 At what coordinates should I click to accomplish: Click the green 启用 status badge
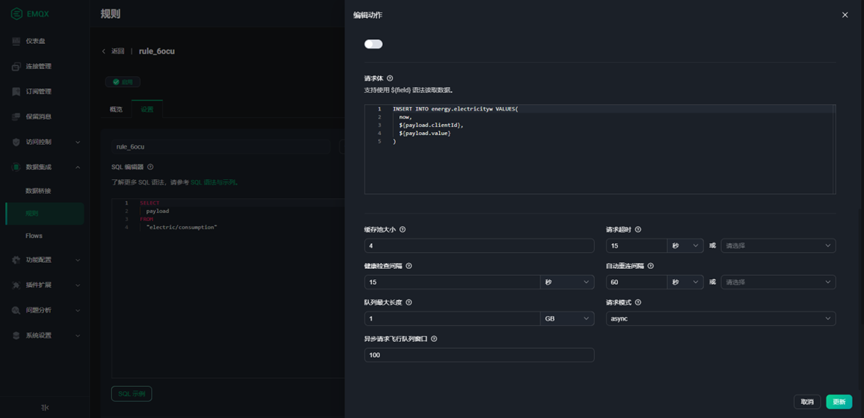click(123, 82)
